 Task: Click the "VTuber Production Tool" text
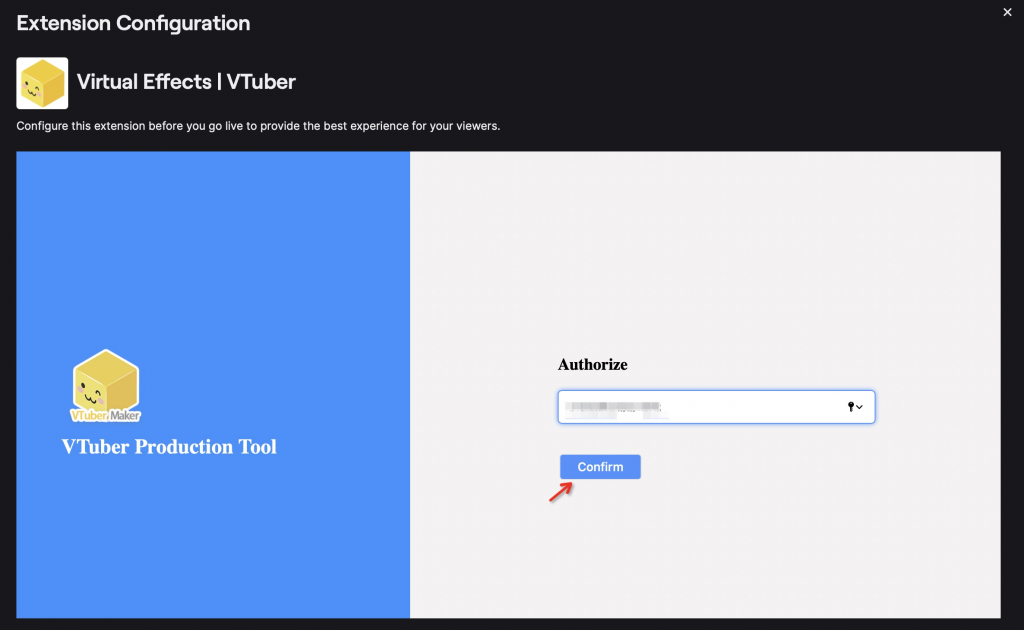point(169,447)
